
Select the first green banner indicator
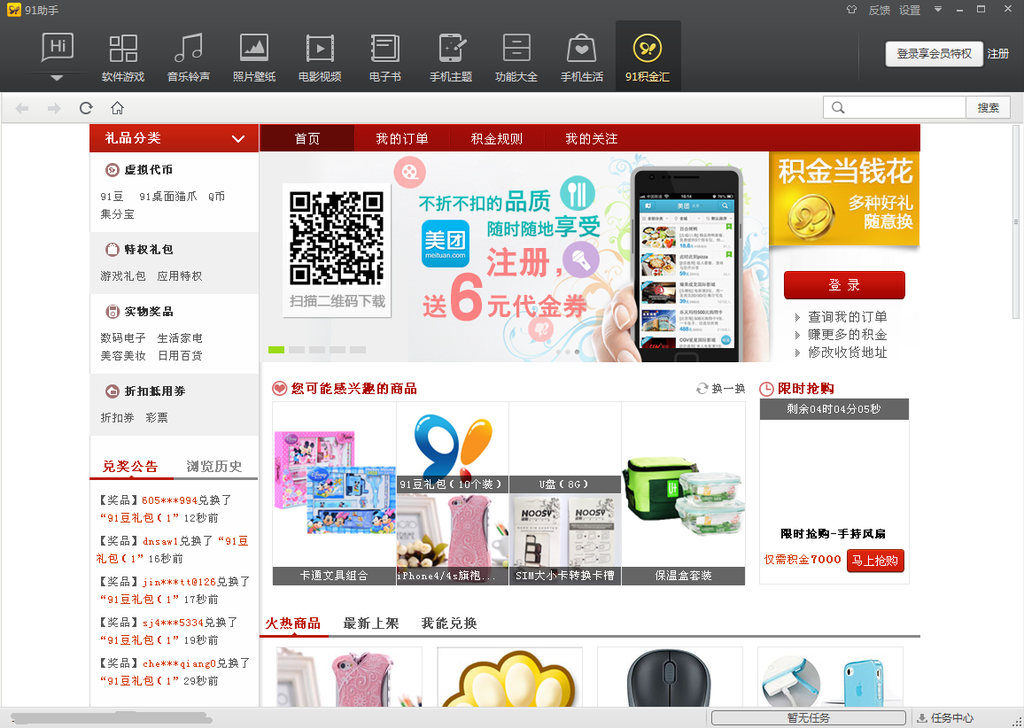click(276, 350)
